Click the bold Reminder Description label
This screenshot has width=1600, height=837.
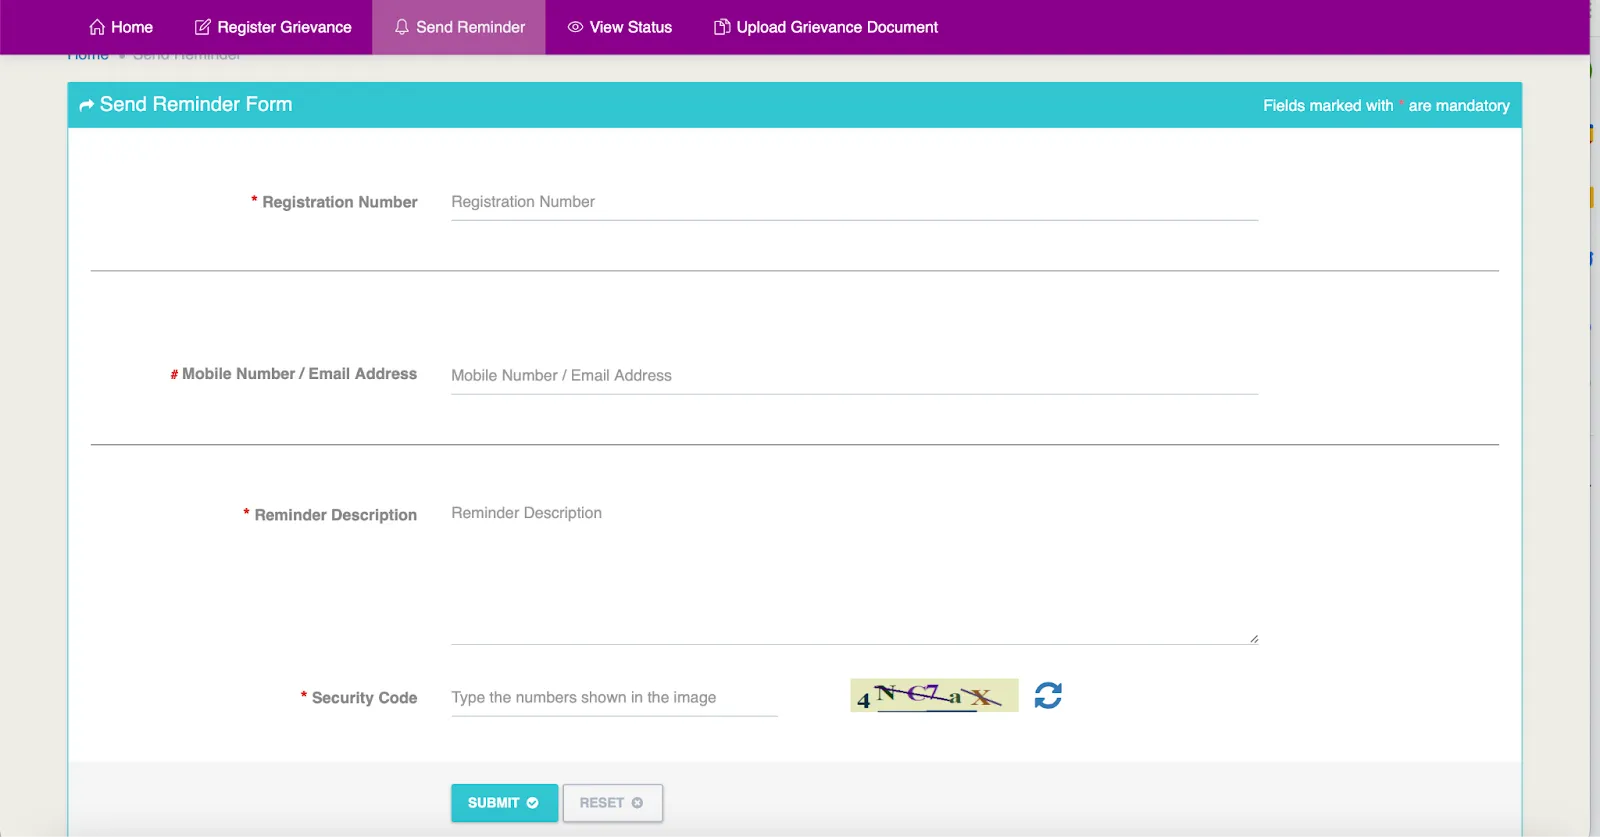335,515
